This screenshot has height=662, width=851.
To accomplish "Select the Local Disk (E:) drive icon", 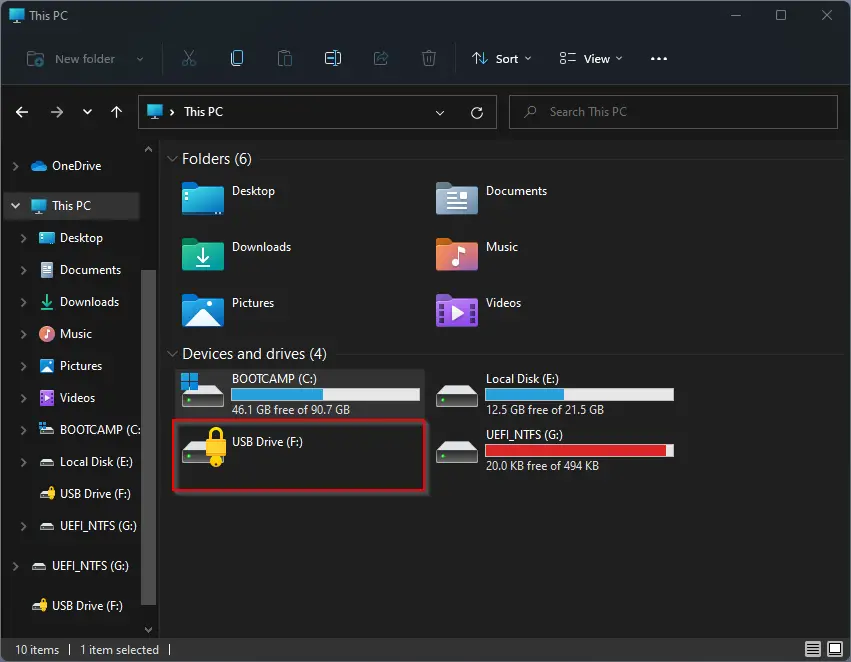I will coord(456,396).
